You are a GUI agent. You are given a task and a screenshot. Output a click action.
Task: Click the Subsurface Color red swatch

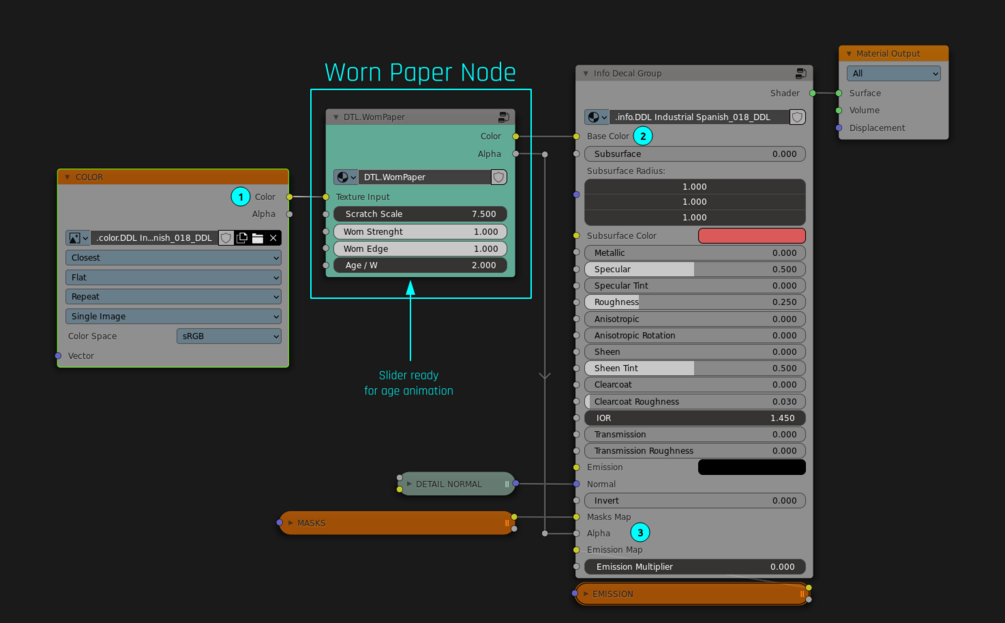[x=751, y=236]
